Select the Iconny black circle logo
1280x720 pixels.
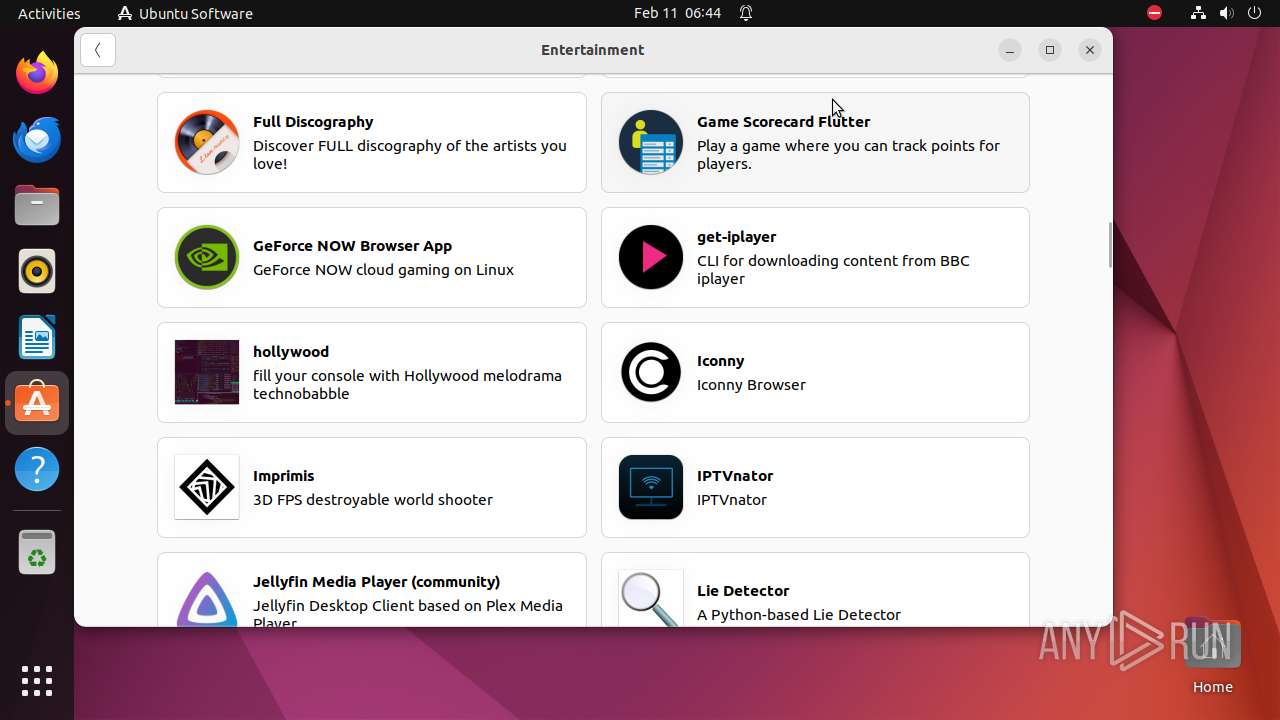point(651,372)
